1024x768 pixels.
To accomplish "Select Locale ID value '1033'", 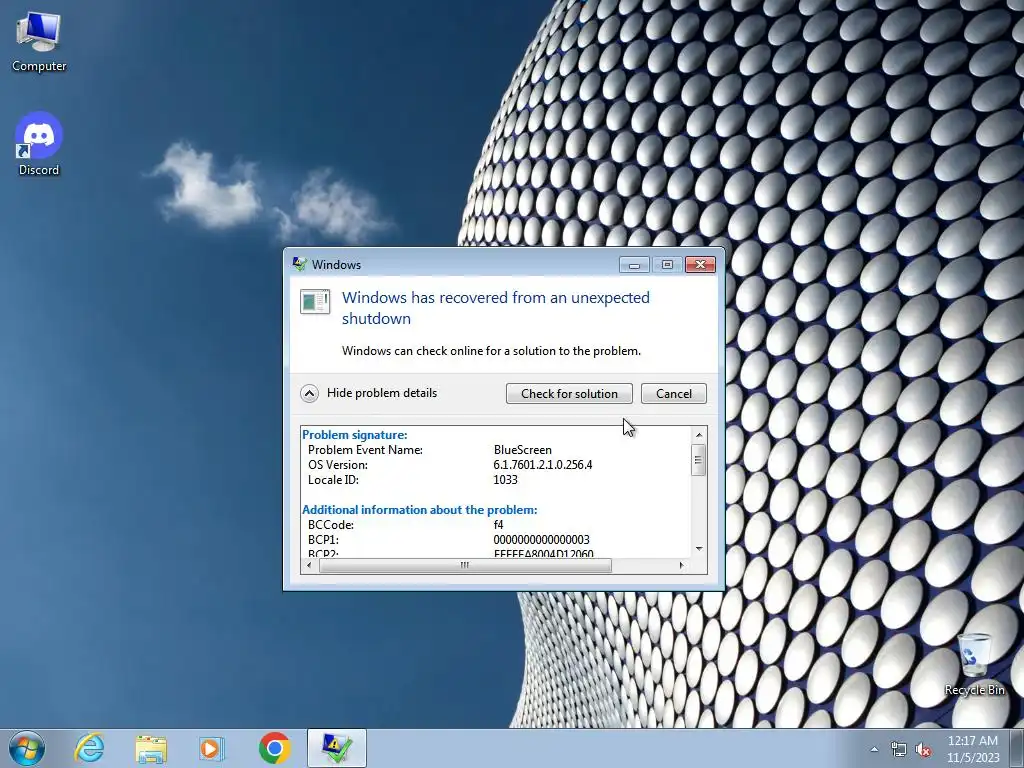I will click(505, 480).
